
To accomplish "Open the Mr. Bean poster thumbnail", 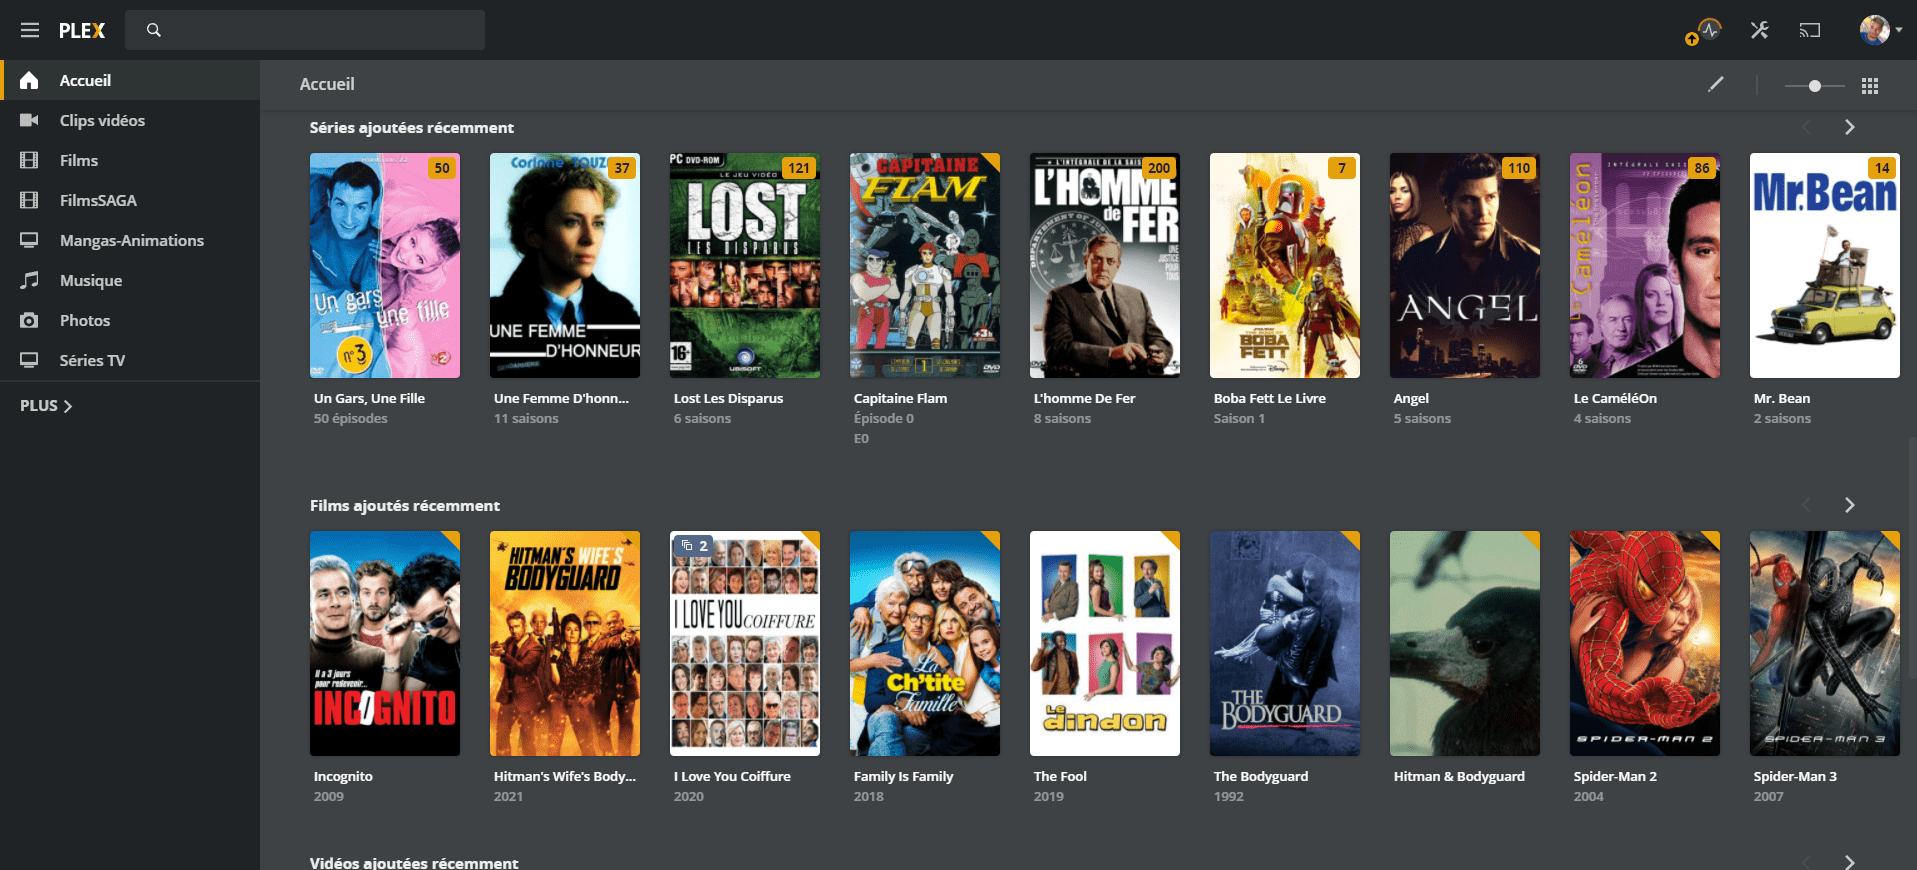I will (x=1824, y=265).
